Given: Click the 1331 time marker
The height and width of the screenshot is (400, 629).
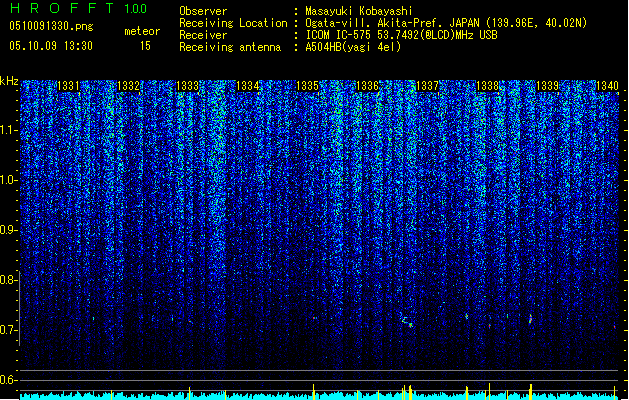Looking at the screenshot, I should (x=68, y=86).
